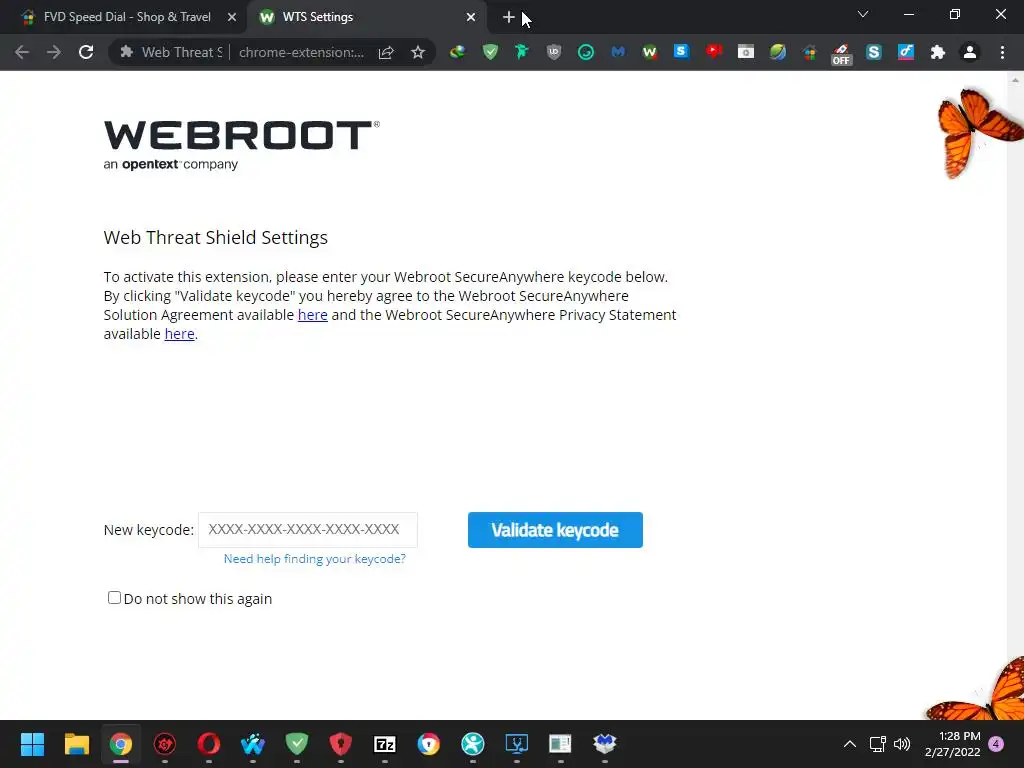Click the volume speaker icon

click(902, 744)
